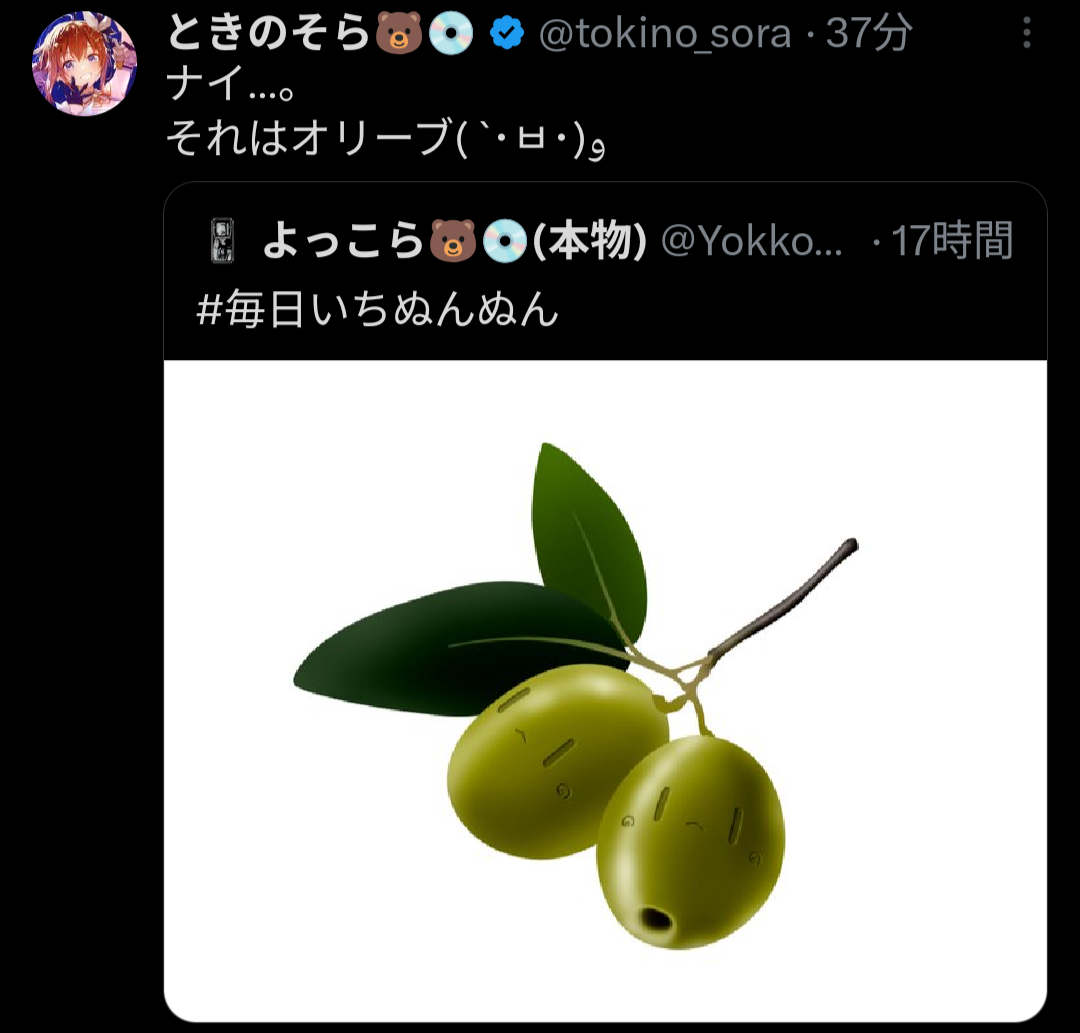Click the CD emoji in Sora's name
The width and height of the screenshot is (1080, 1033).
click(451, 33)
